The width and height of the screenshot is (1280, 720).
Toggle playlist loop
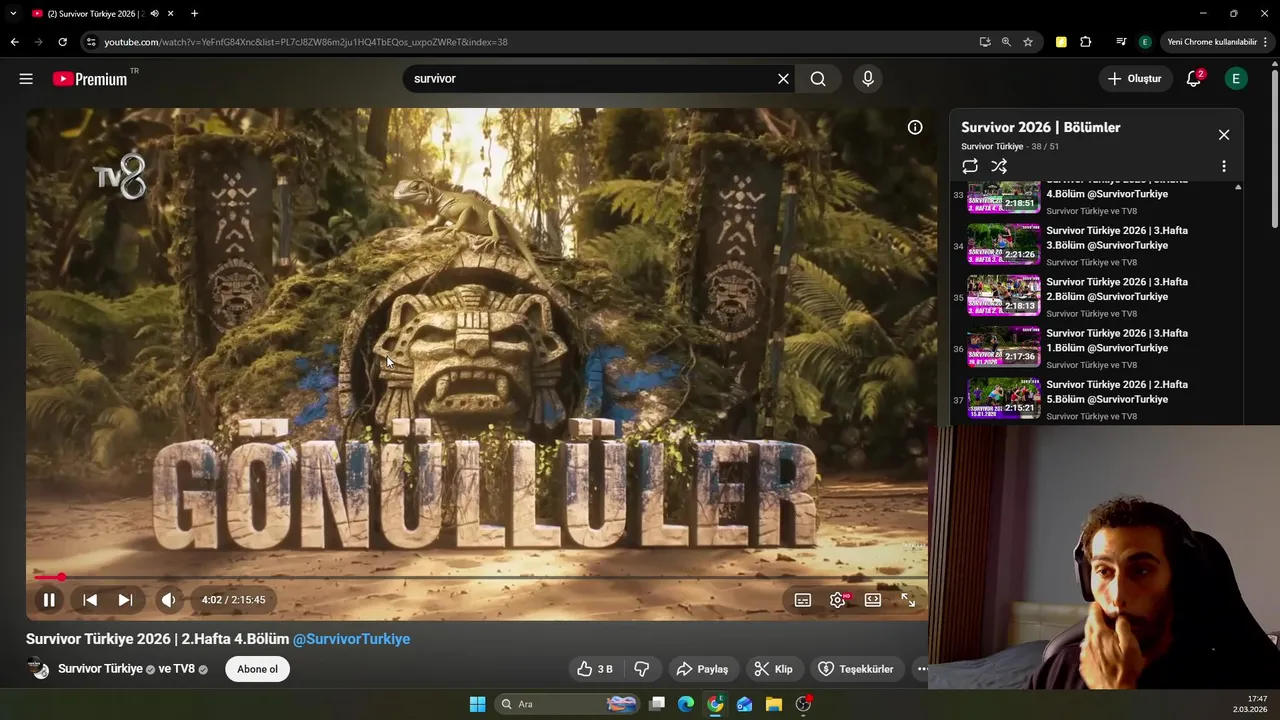coord(970,166)
